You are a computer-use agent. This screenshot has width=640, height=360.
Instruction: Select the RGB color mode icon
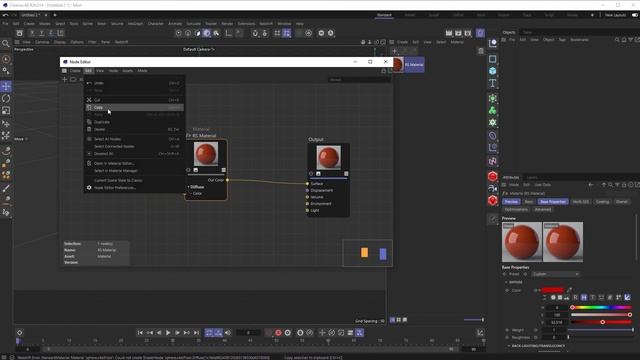pyautogui.click(x=576, y=297)
